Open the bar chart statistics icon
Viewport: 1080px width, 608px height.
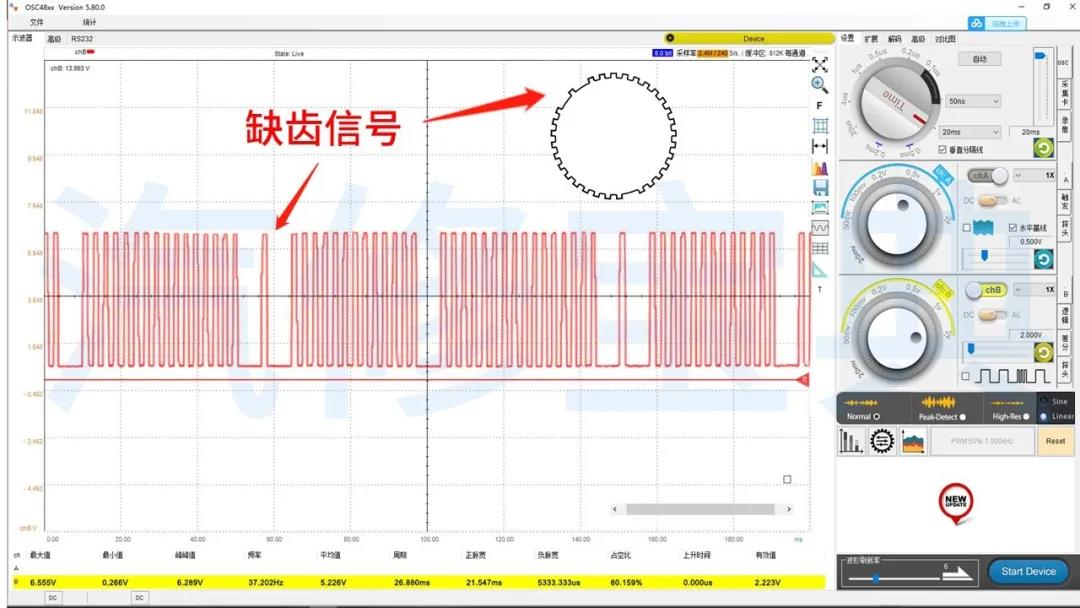tap(851, 441)
